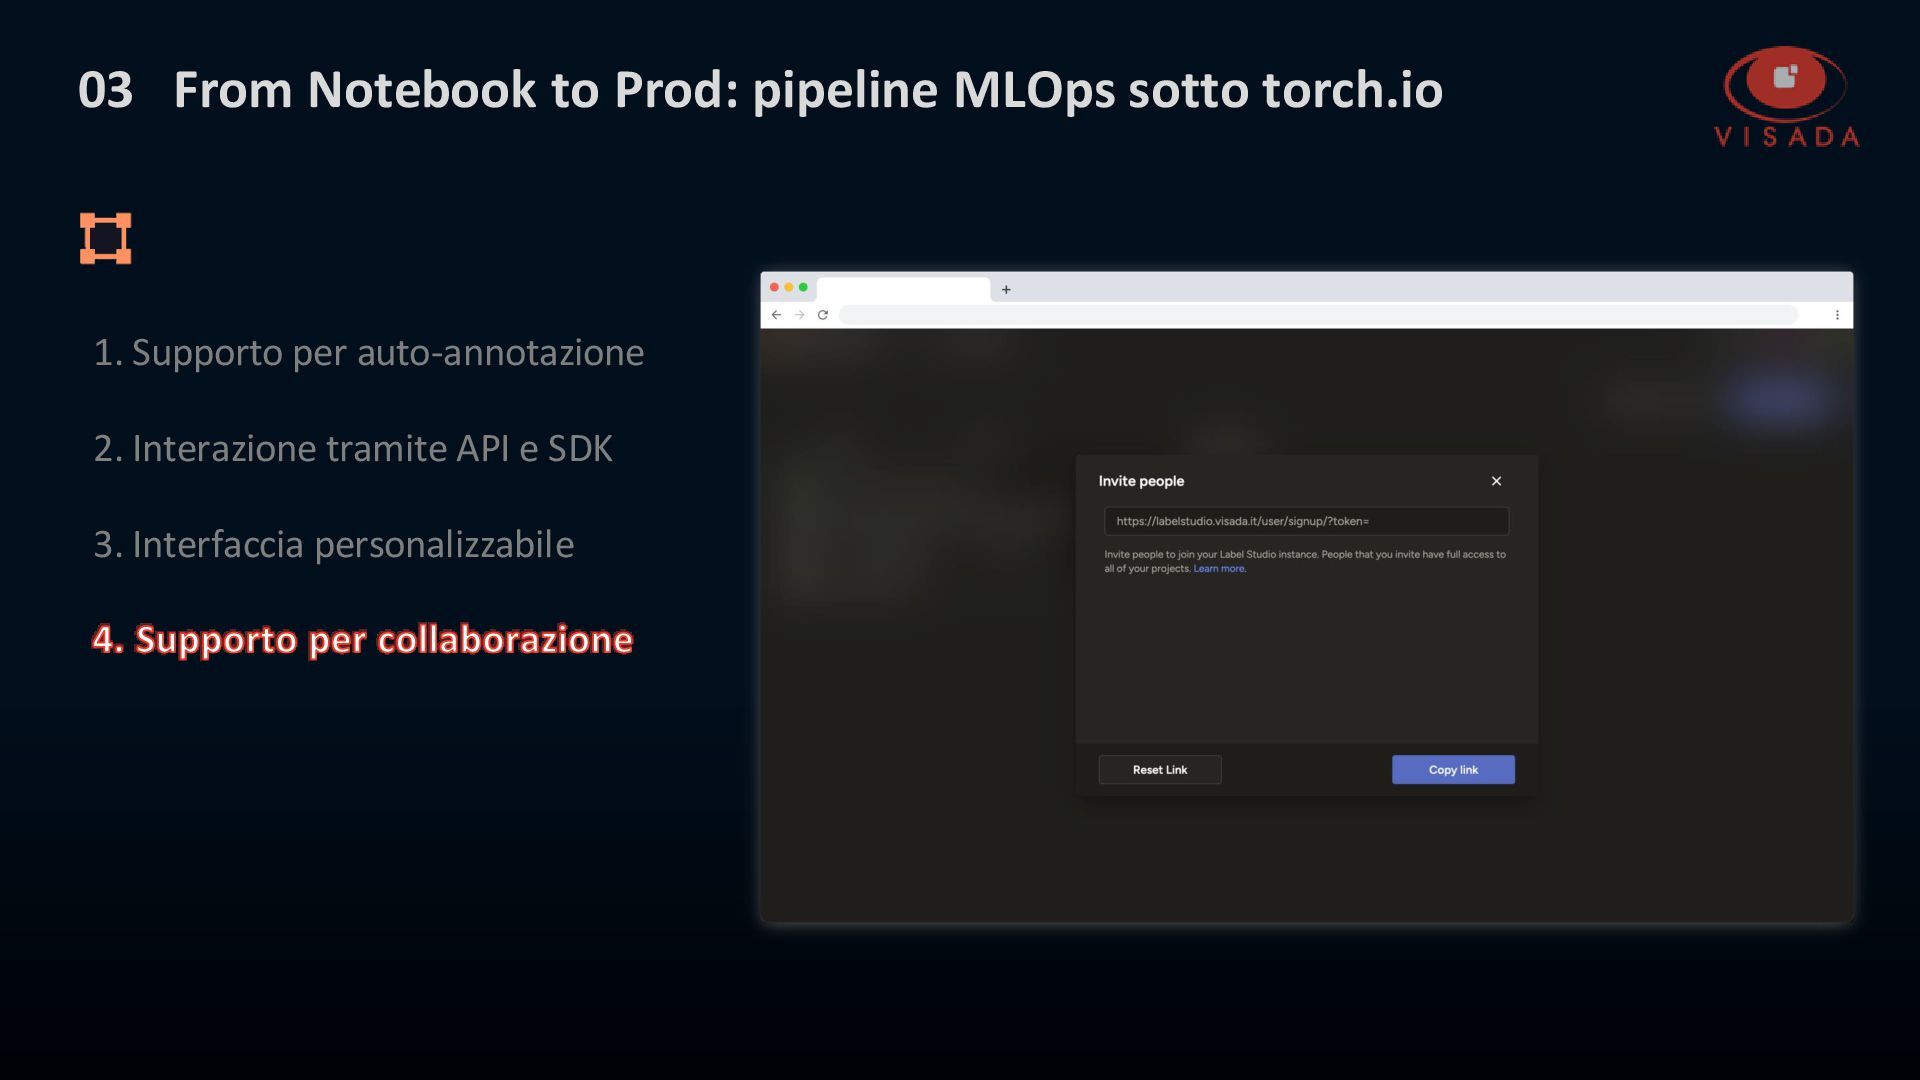Click the VISADA logo
This screenshot has width=1920, height=1080.
[x=1787, y=97]
